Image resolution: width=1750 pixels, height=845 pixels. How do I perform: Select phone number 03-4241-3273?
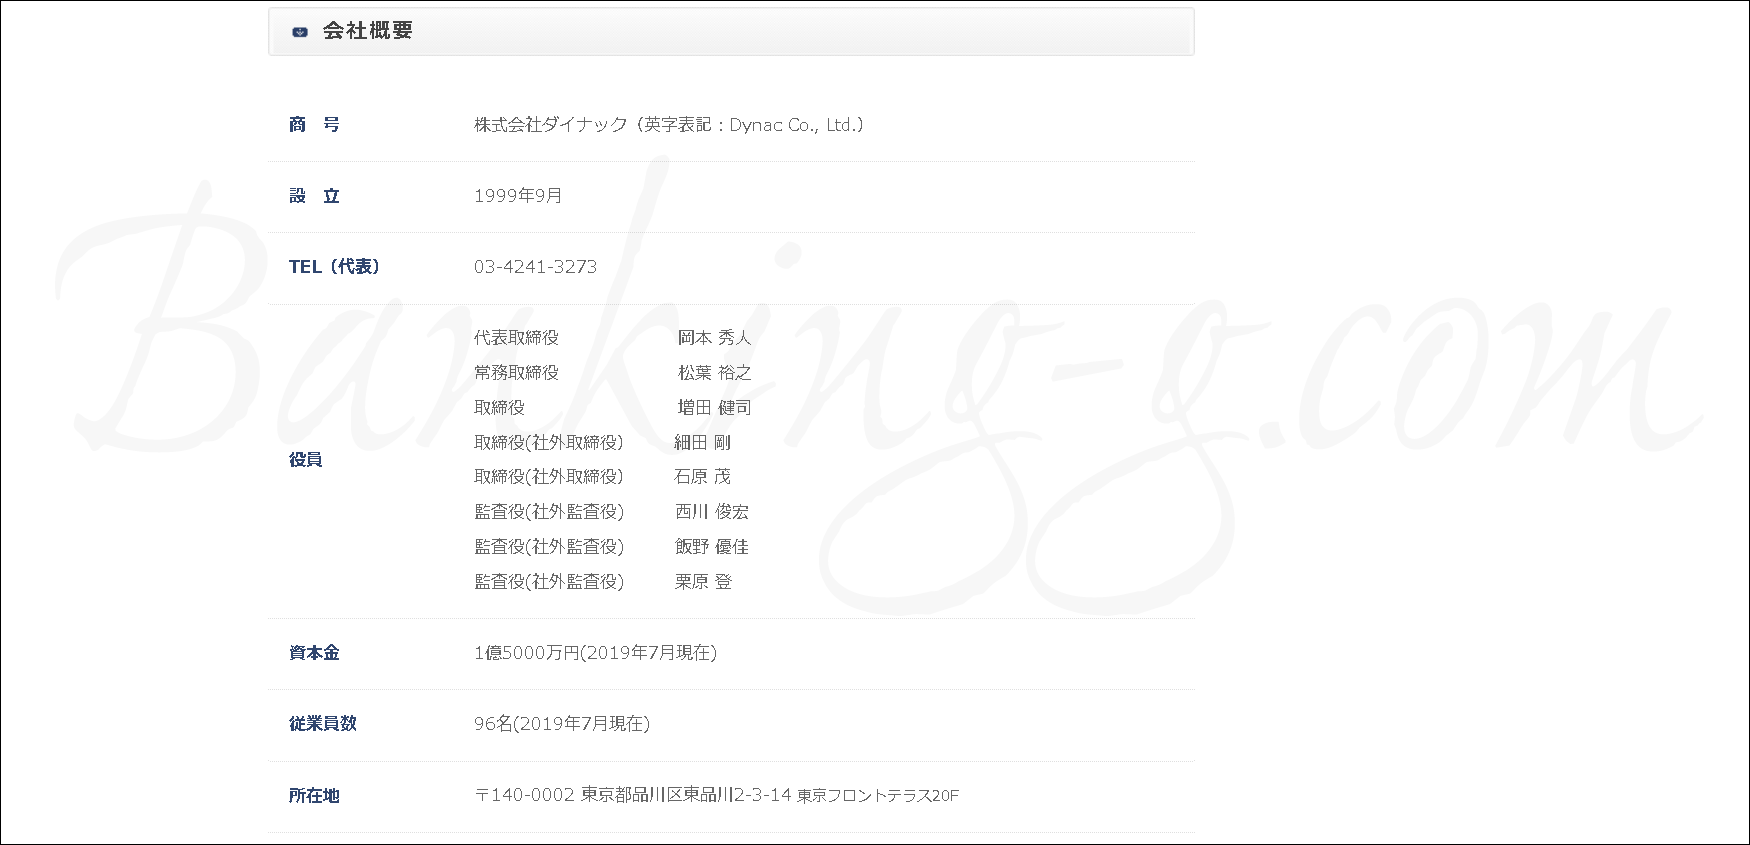tap(535, 267)
